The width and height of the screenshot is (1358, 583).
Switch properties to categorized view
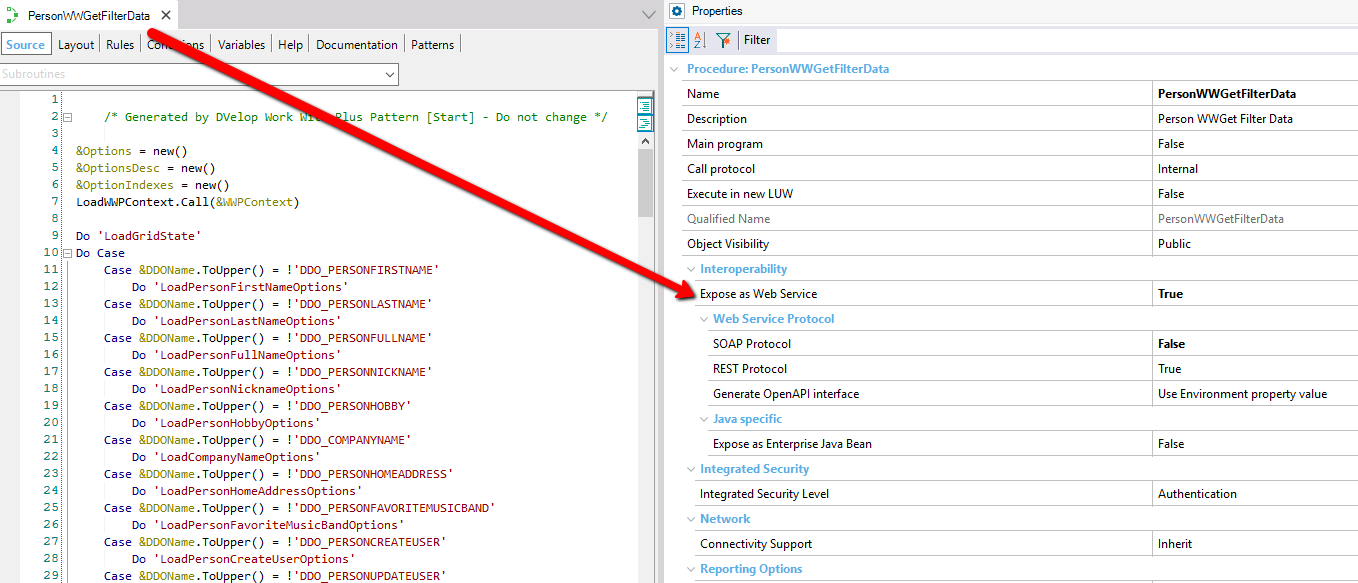click(x=677, y=40)
